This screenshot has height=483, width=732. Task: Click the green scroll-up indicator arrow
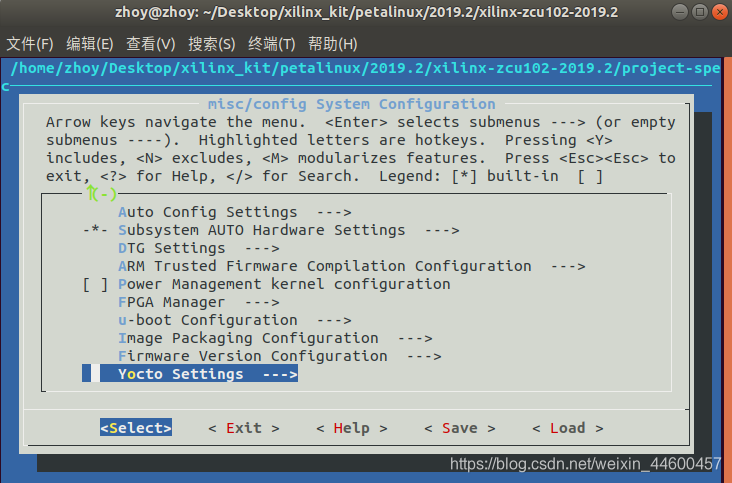click(x=91, y=193)
